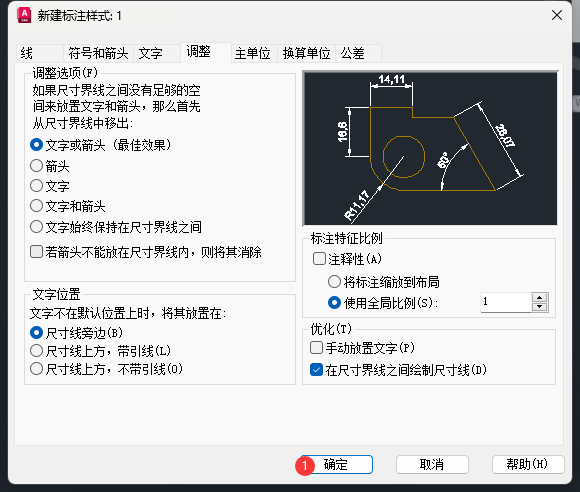Click the 取消 button
This screenshot has width=580, height=492.
[432, 464]
